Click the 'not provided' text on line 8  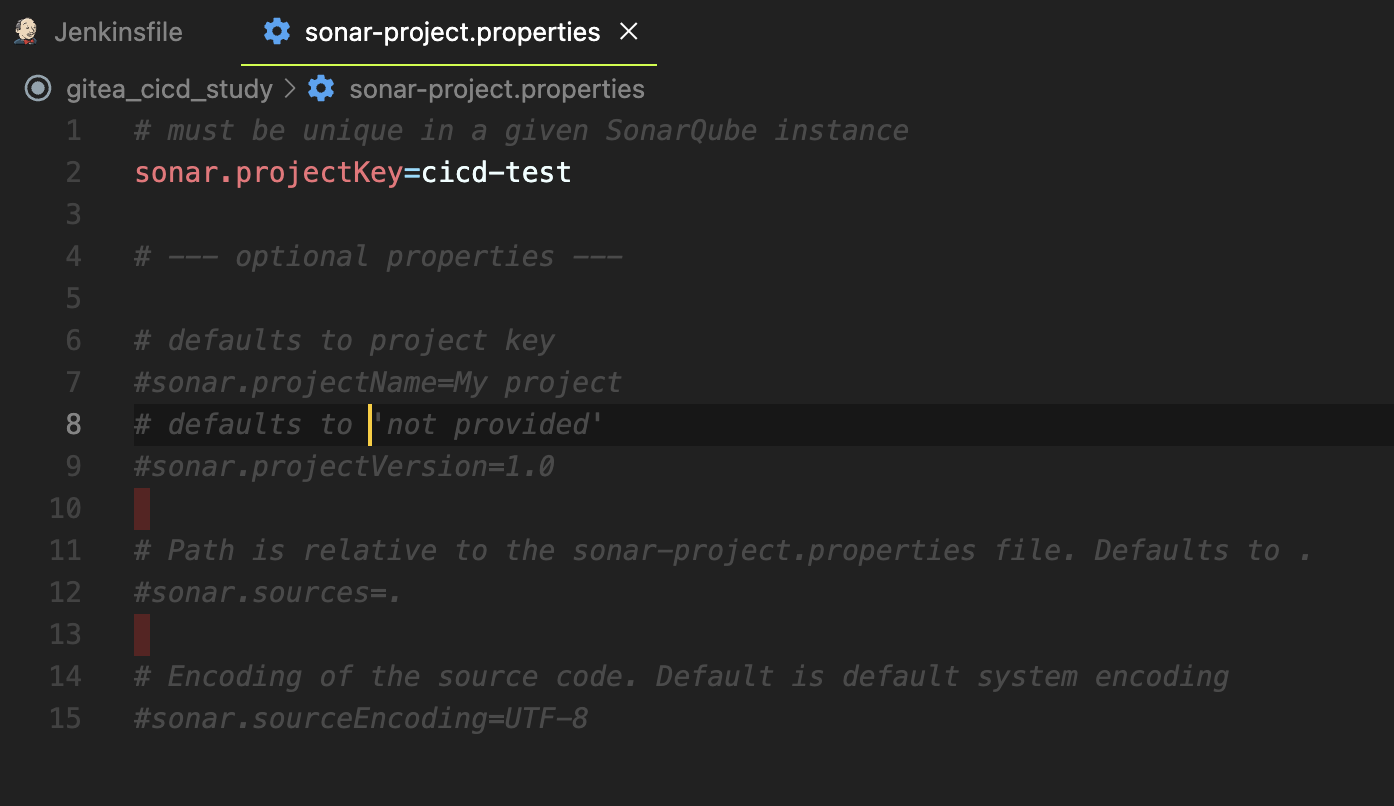pyautogui.click(x=487, y=424)
